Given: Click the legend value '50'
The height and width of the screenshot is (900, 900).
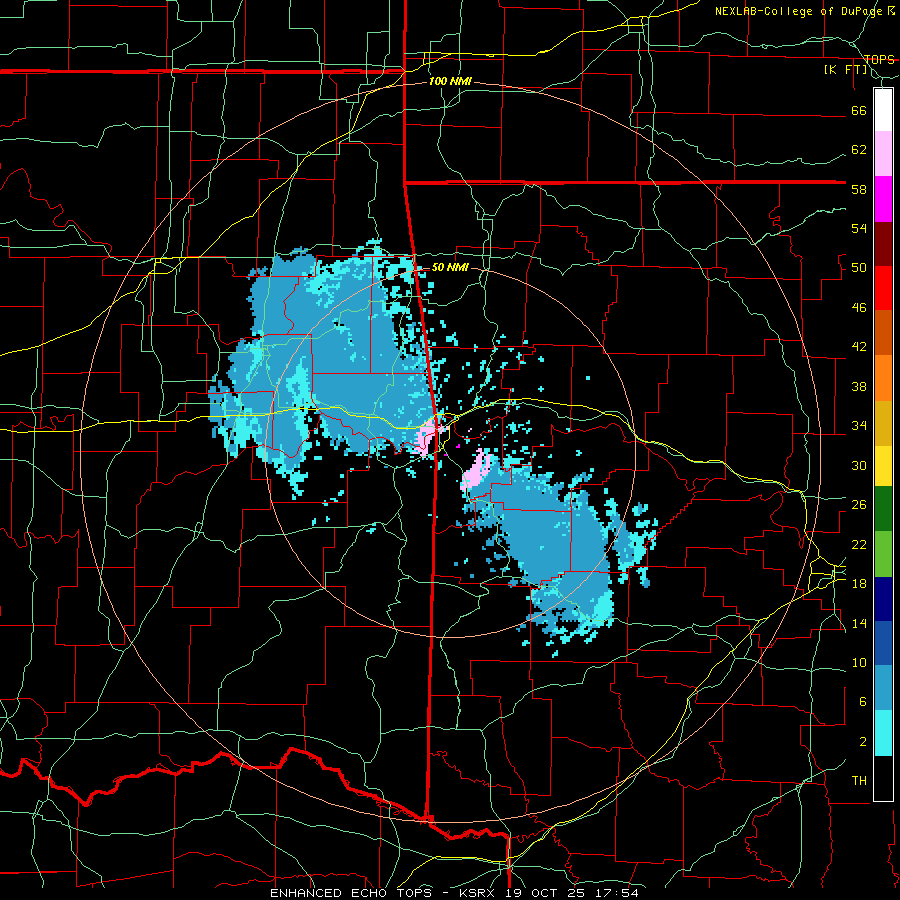Looking at the screenshot, I should 859,267.
